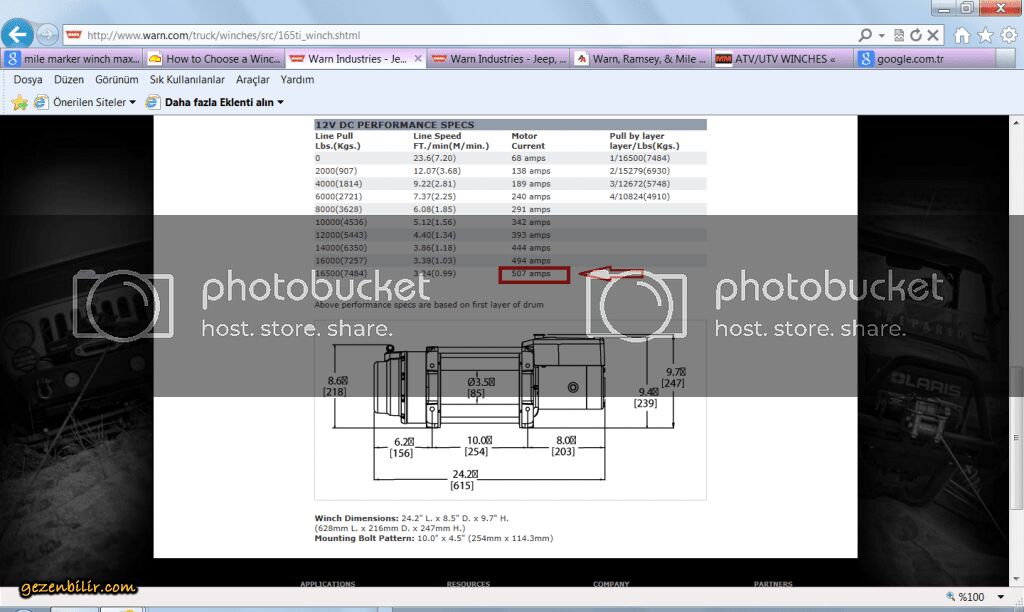Open the Tools gear icon

1008,35
